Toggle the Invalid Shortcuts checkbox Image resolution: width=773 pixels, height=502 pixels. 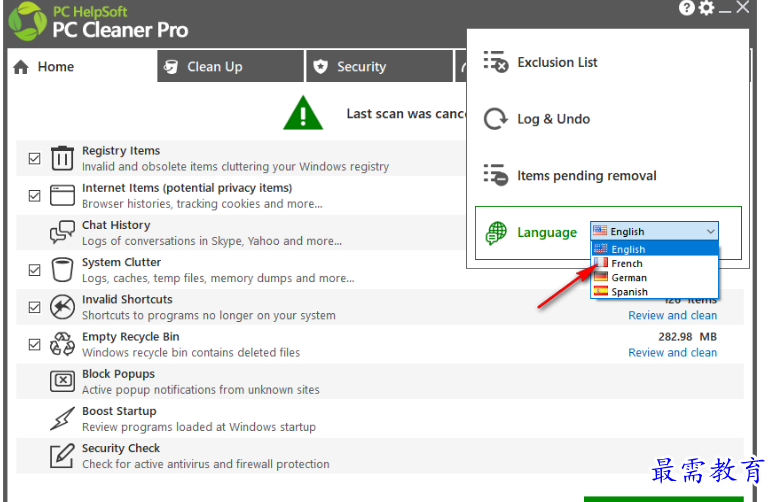[35, 307]
